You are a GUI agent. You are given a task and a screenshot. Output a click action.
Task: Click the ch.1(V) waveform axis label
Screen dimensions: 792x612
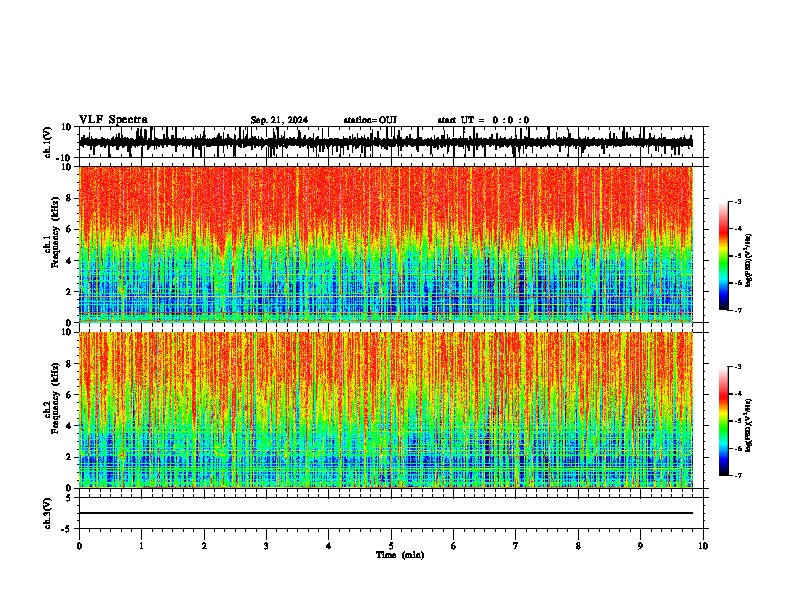(49, 142)
